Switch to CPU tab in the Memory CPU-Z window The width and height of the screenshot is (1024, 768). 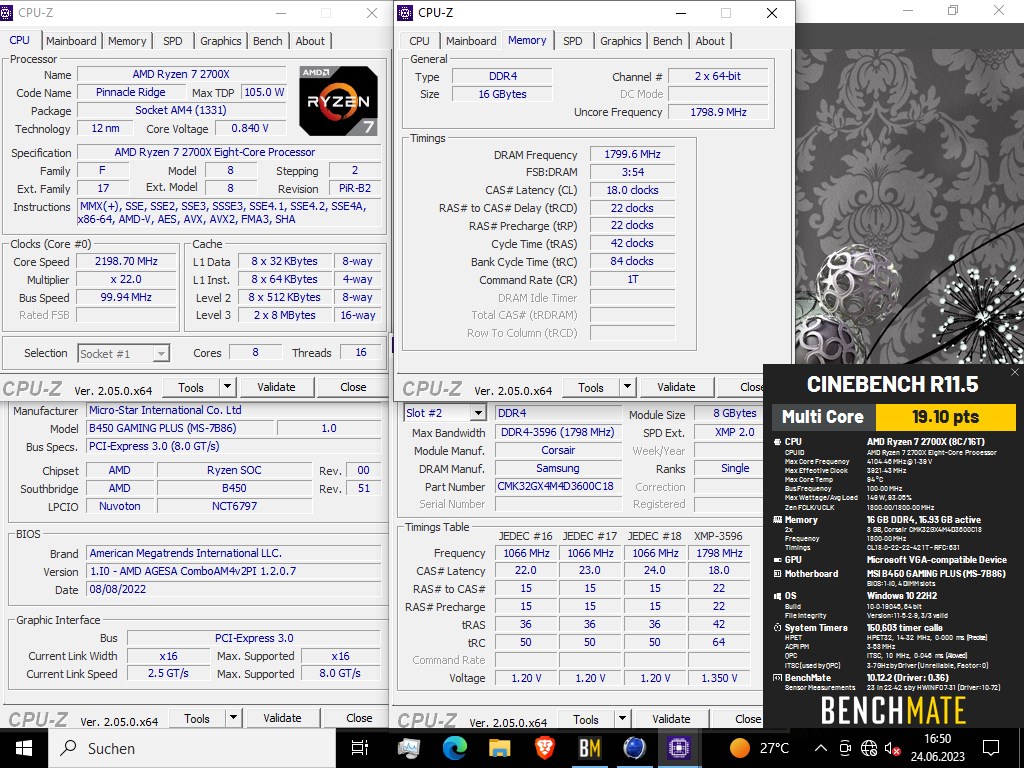(x=419, y=40)
